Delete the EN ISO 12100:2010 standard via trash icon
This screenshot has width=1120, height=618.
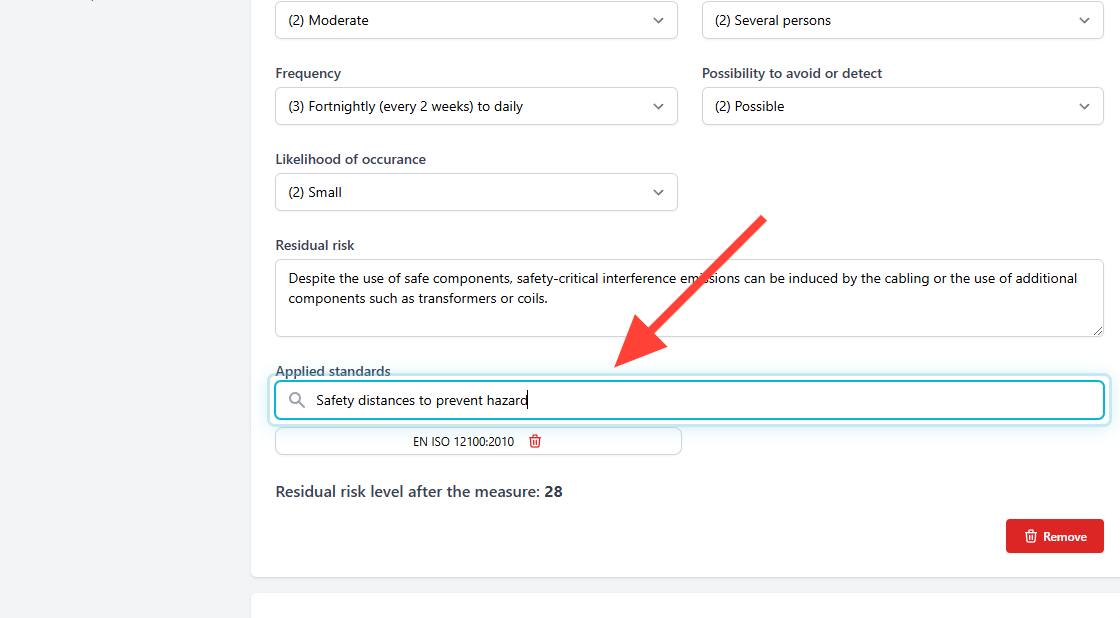pyautogui.click(x=535, y=442)
